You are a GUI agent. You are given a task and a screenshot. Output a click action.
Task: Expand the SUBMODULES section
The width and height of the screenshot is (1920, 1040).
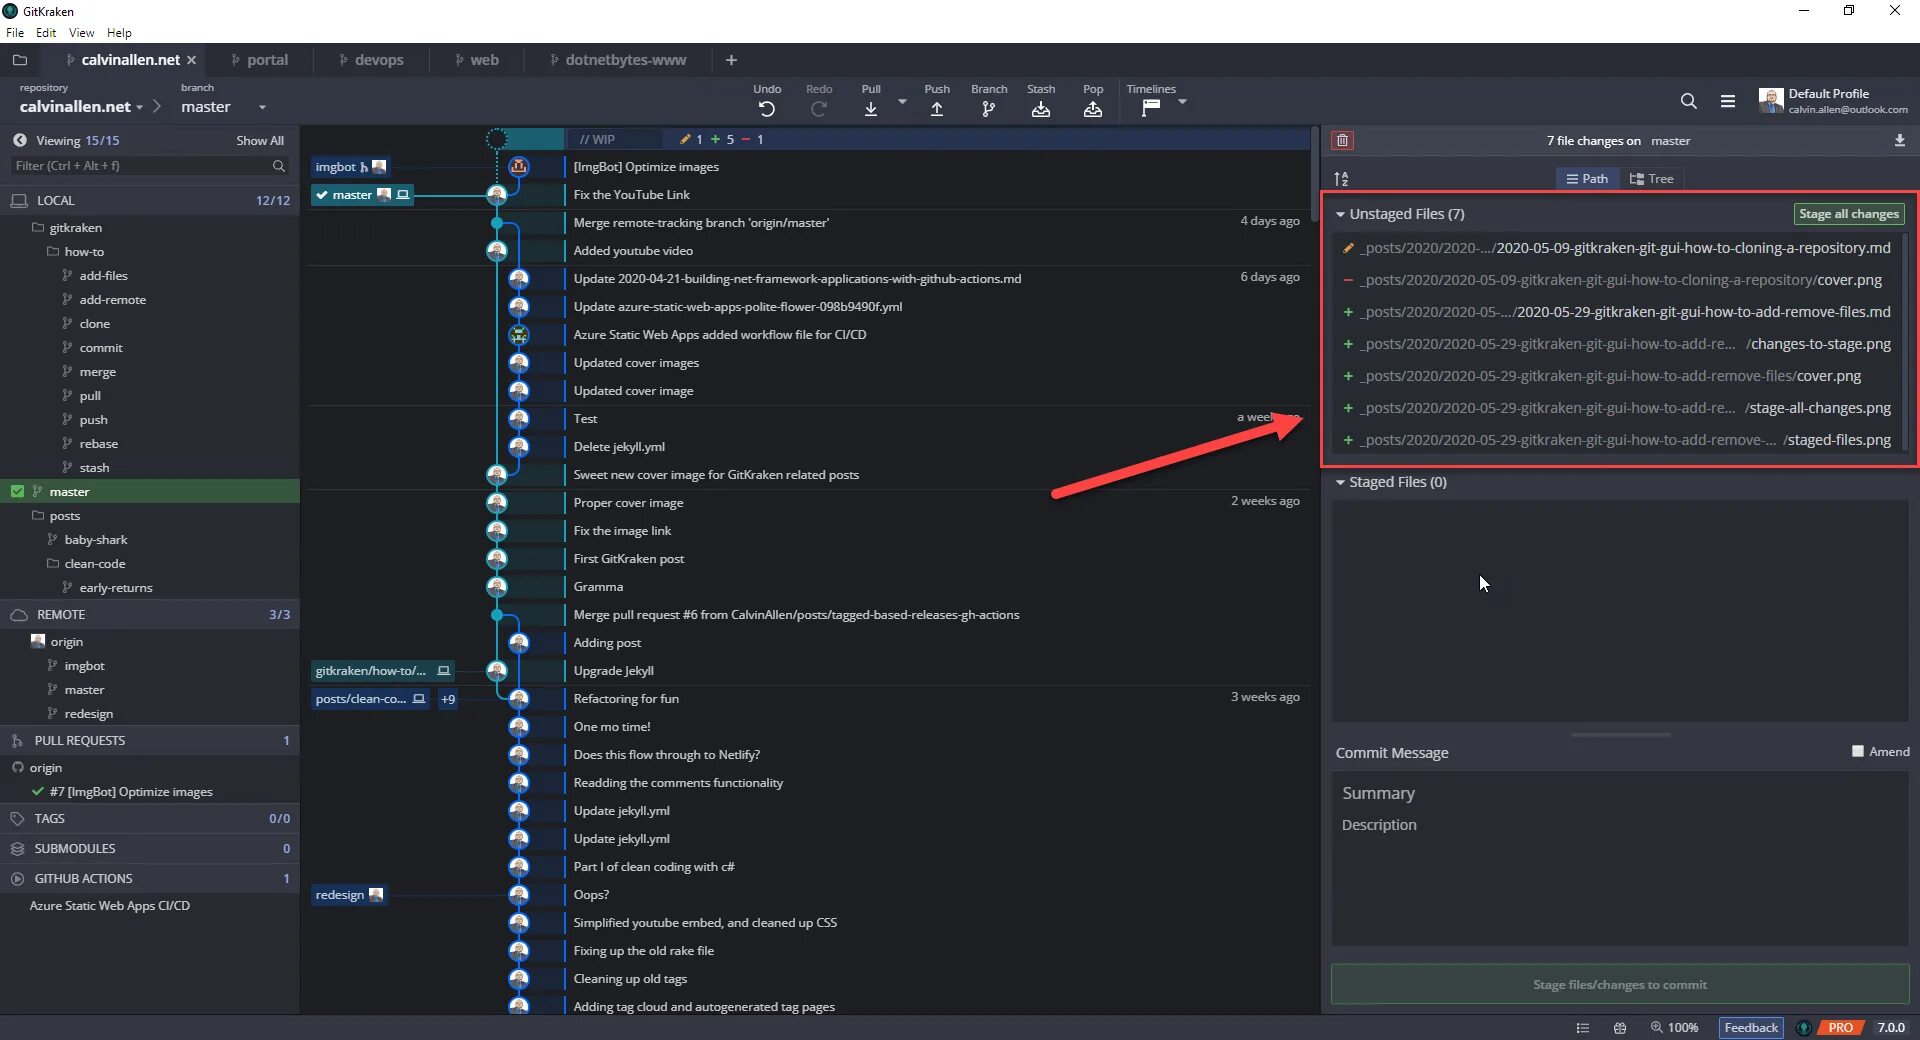[x=150, y=848]
